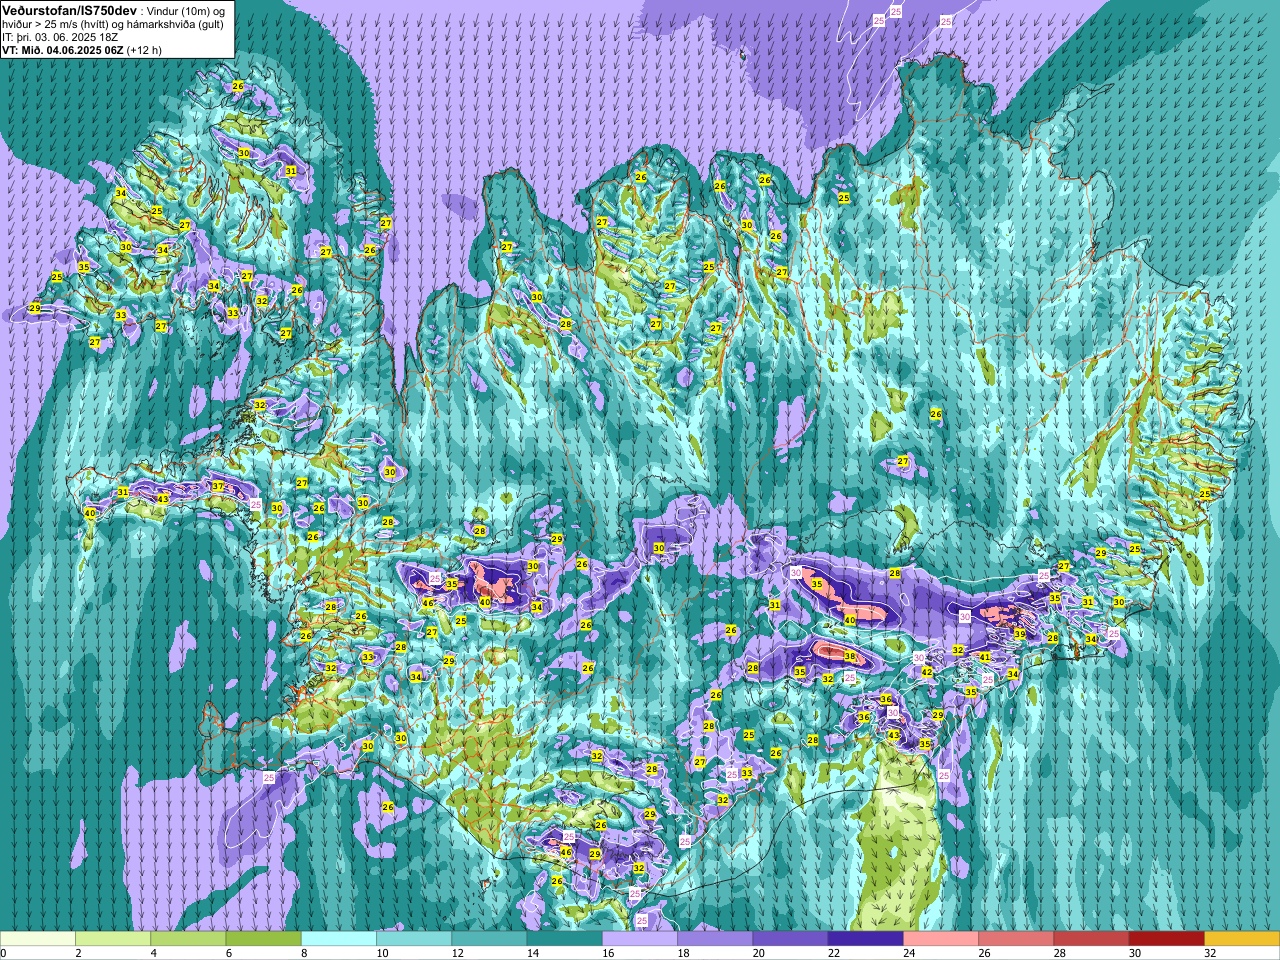1280x960 pixels.
Task: Click the "10" label on the legend scale
Action: 382,954
